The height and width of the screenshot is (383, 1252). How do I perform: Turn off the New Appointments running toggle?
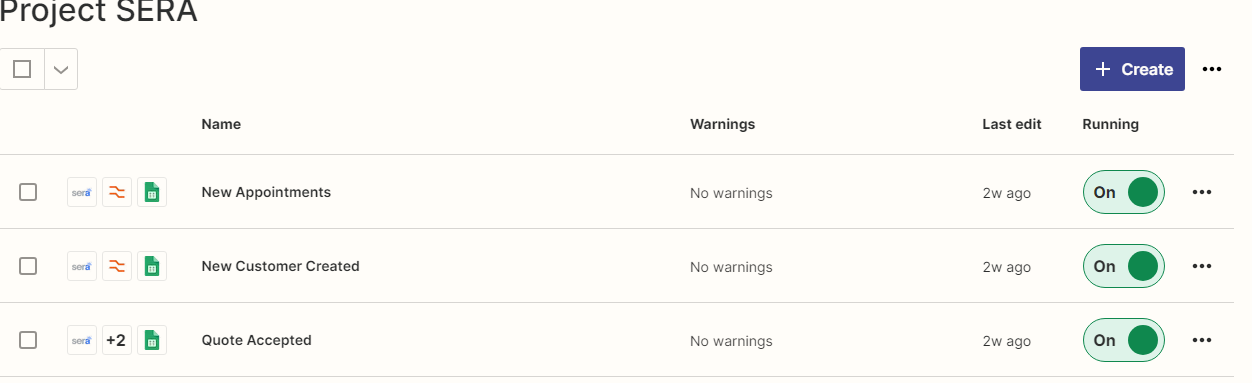point(1124,192)
